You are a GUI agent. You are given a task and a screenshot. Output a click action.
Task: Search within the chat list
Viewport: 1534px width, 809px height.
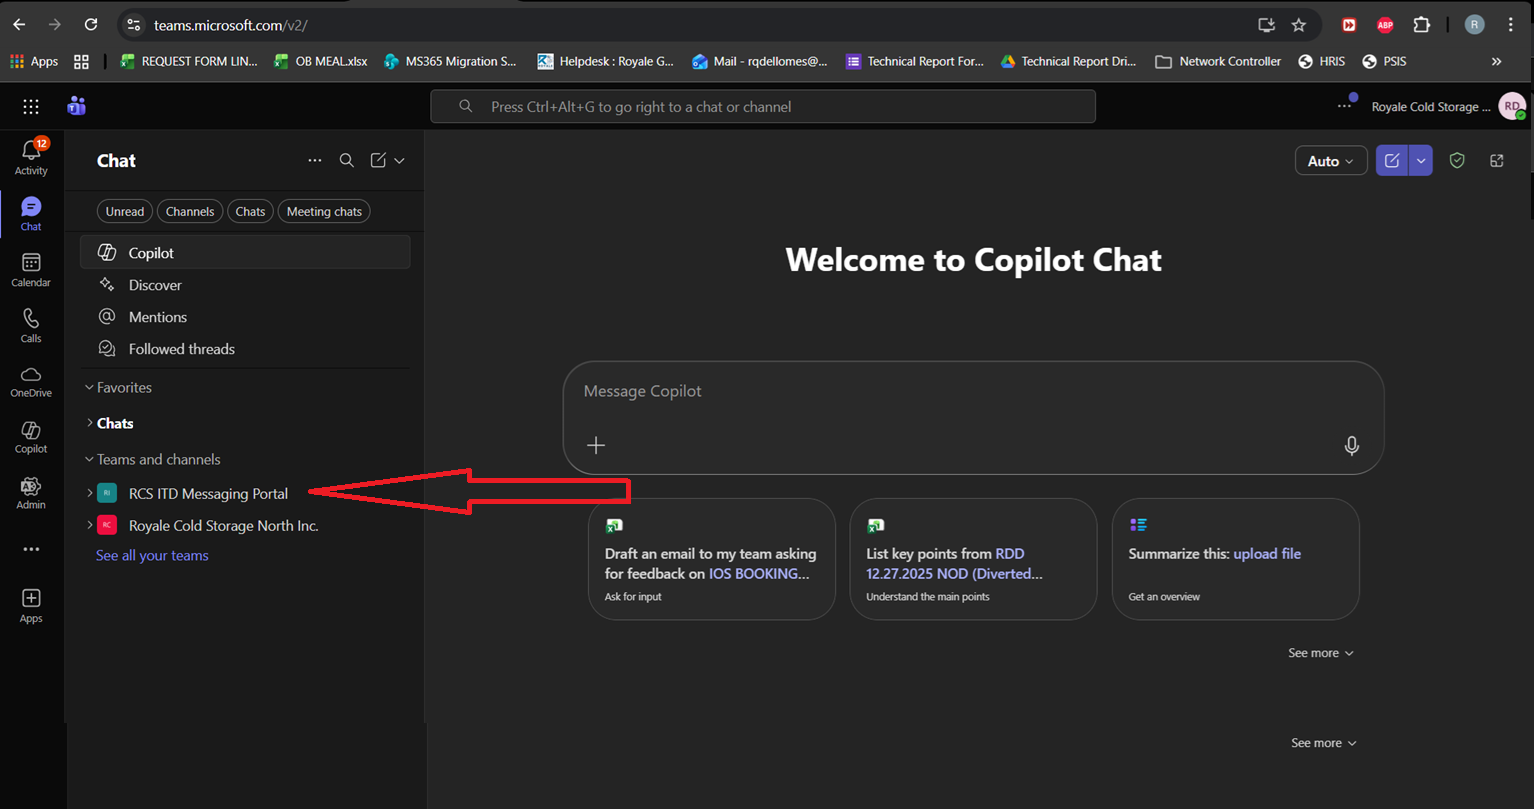click(x=346, y=160)
